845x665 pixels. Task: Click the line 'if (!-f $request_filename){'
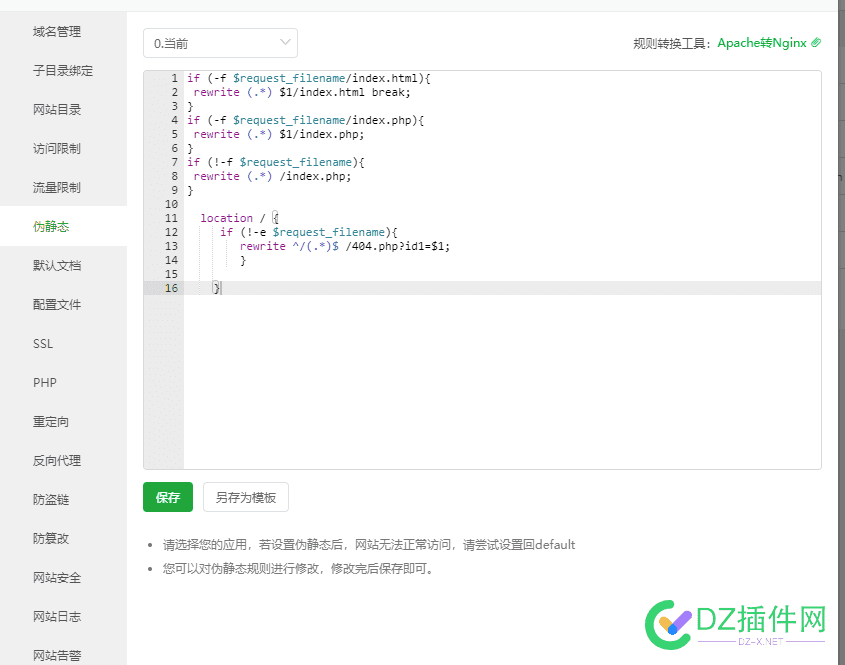pos(276,162)
